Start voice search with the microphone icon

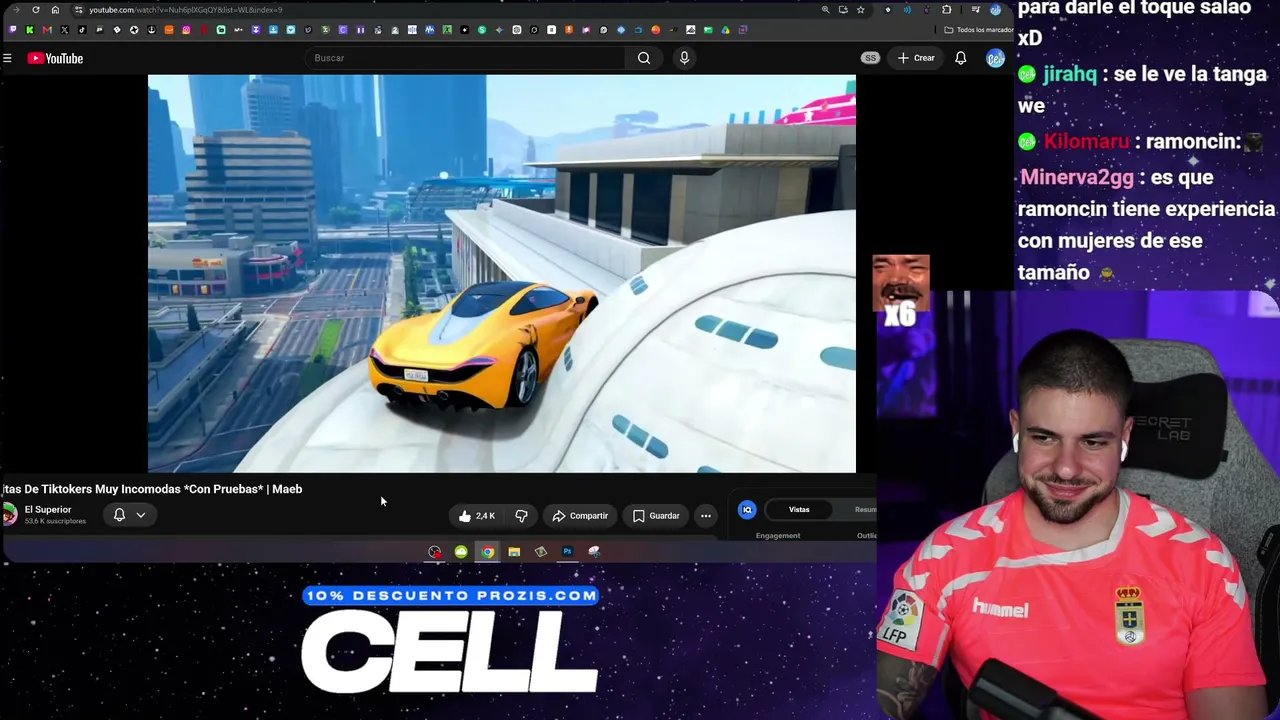684,58
